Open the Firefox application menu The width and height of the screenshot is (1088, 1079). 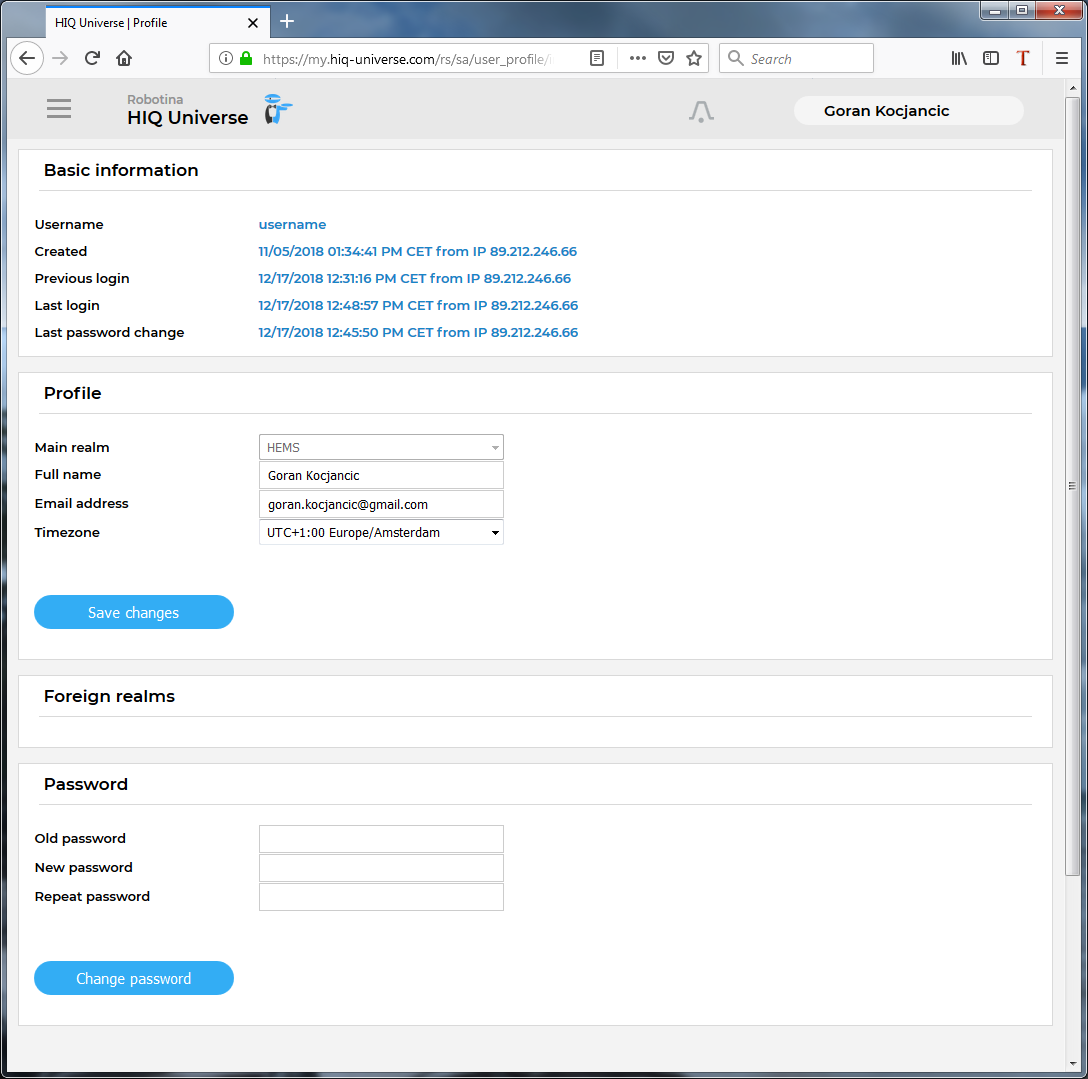tap(1062, 59)
